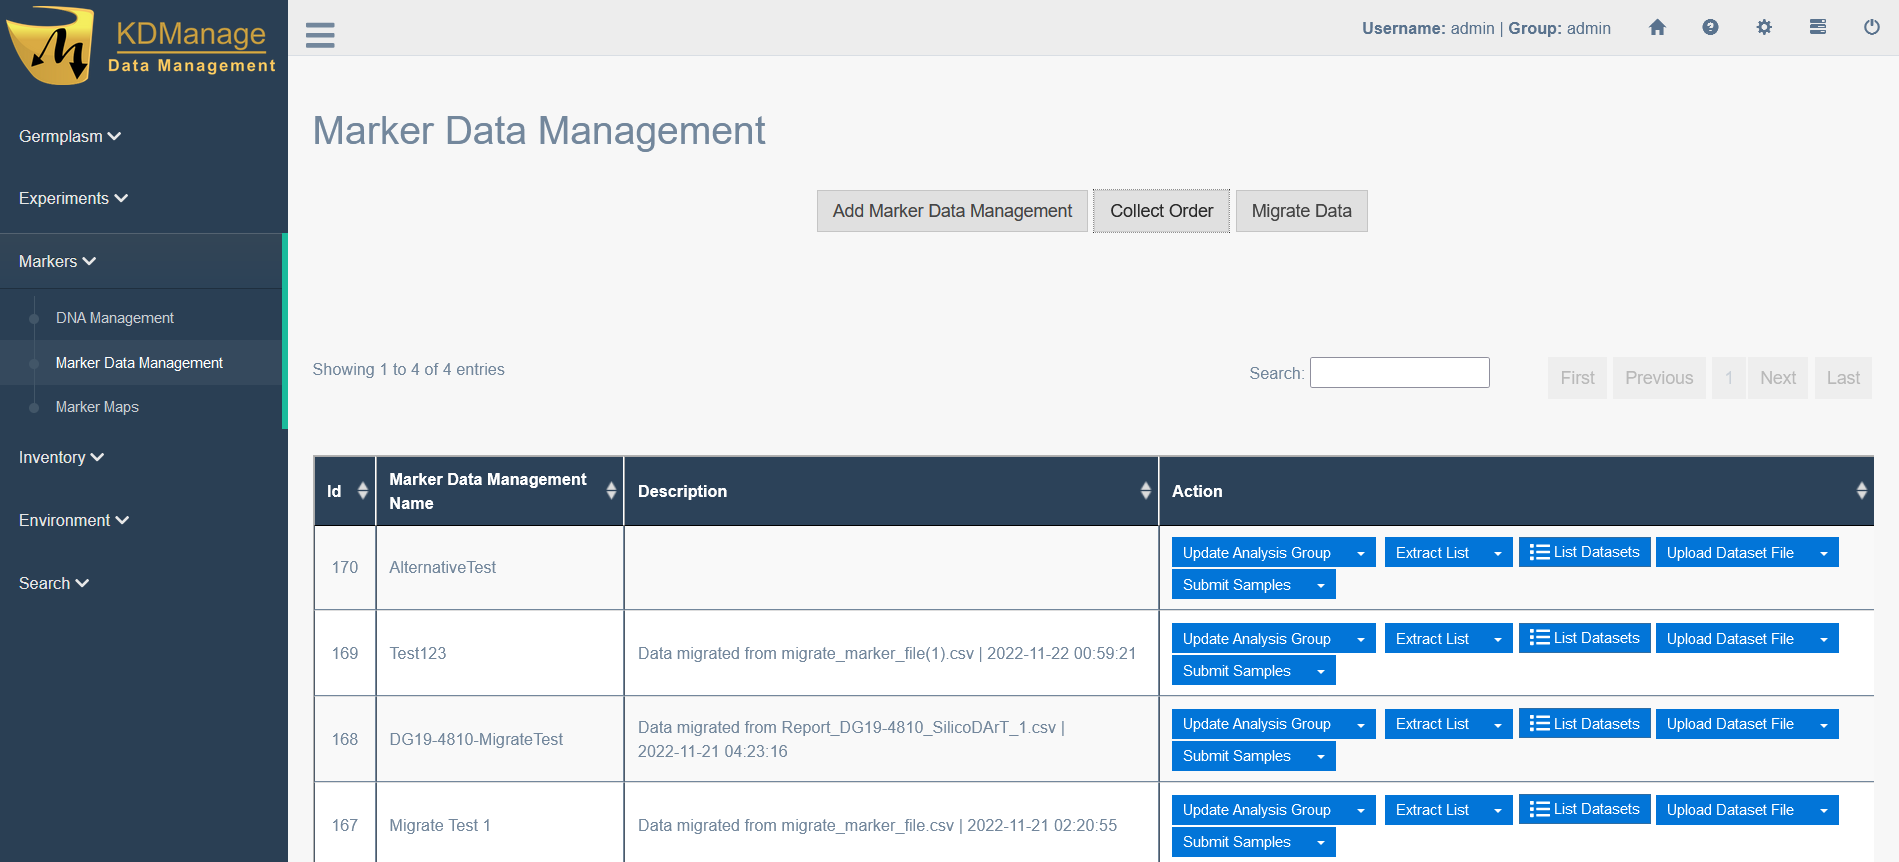Sort table by Id column arrows

click(362, 491)
